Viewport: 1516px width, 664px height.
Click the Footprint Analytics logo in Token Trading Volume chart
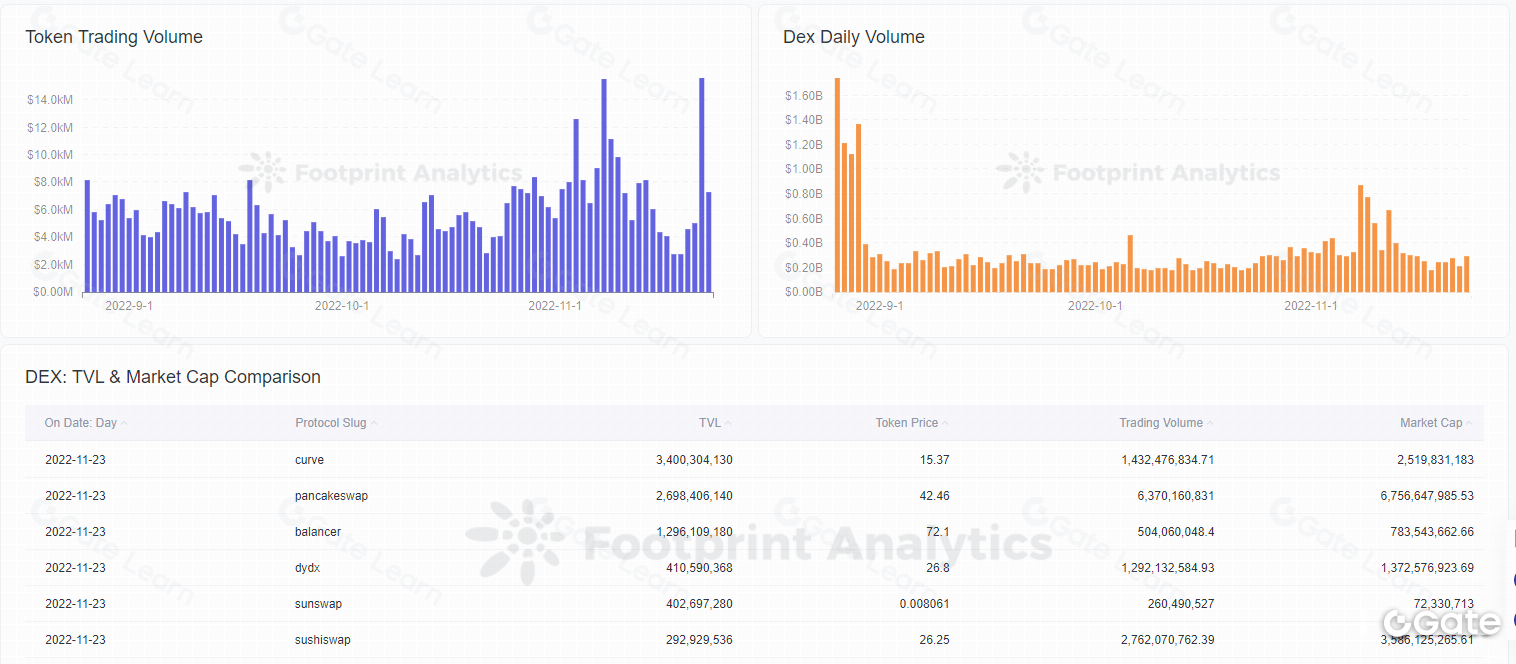262,172
